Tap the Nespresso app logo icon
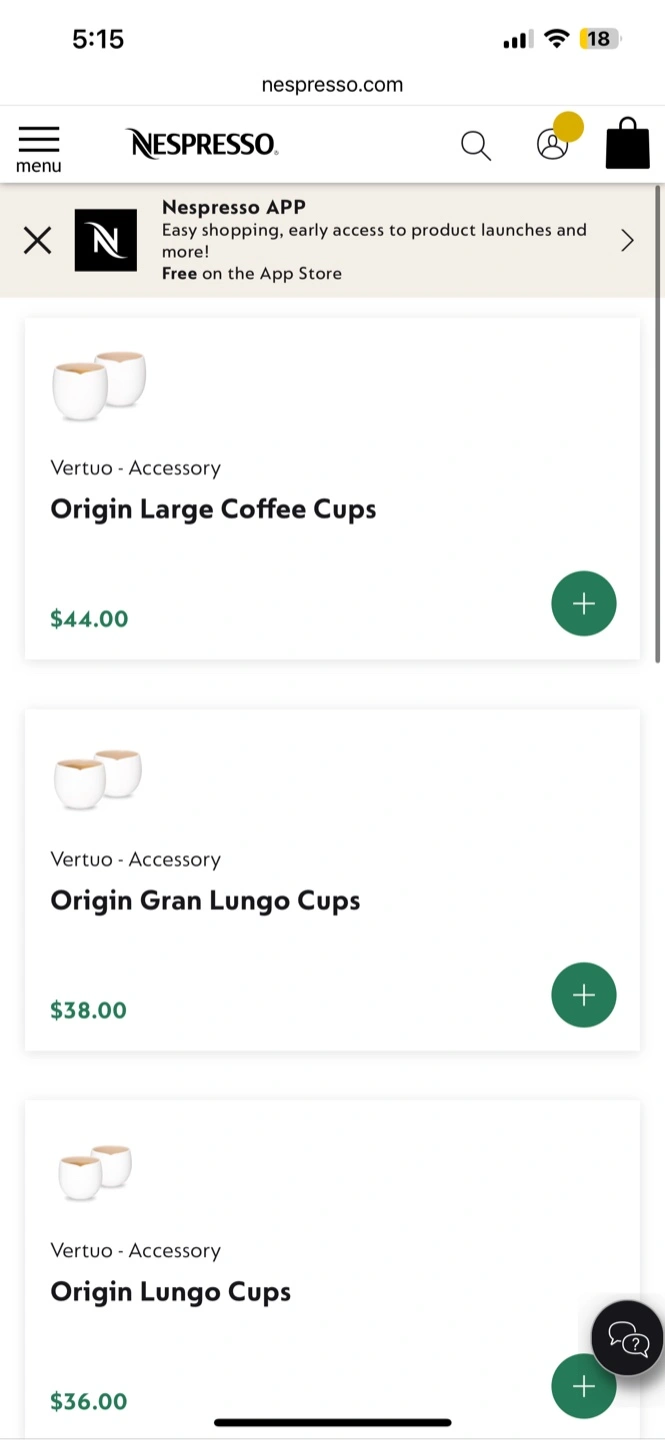Screen dimensions: 665x1440 (106, 240)
